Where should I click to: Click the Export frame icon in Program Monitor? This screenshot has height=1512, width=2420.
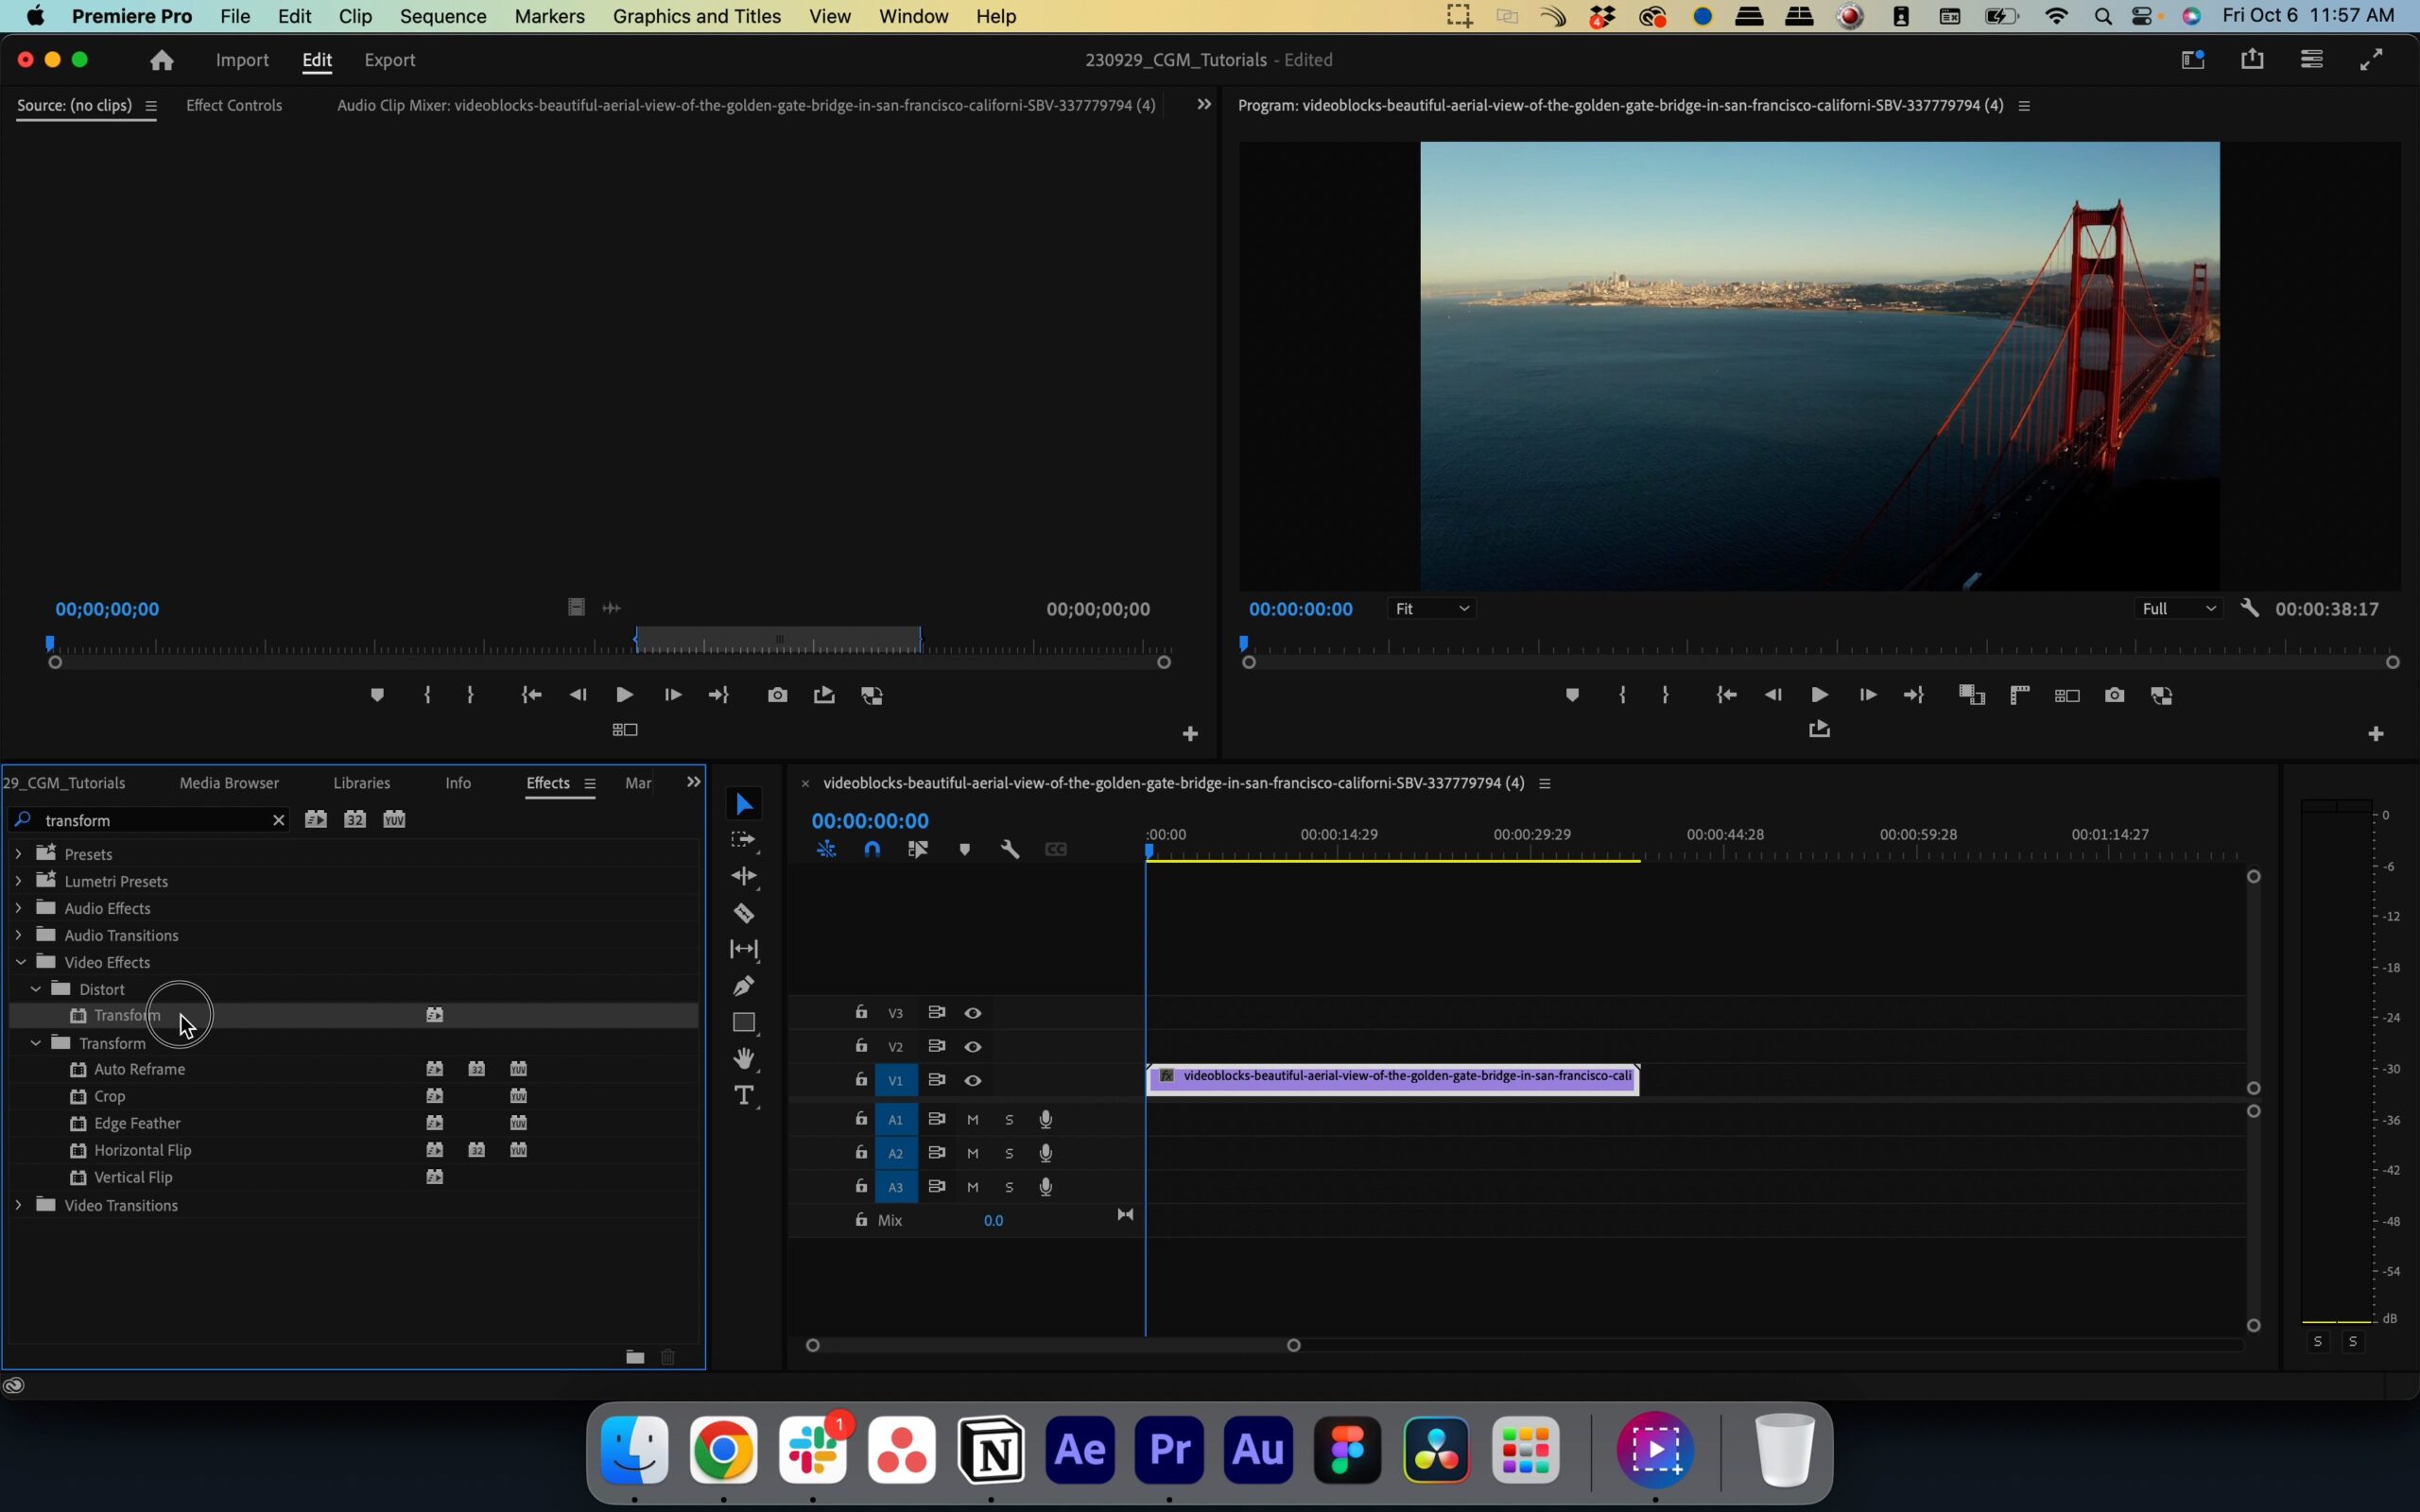[2115, 695]
